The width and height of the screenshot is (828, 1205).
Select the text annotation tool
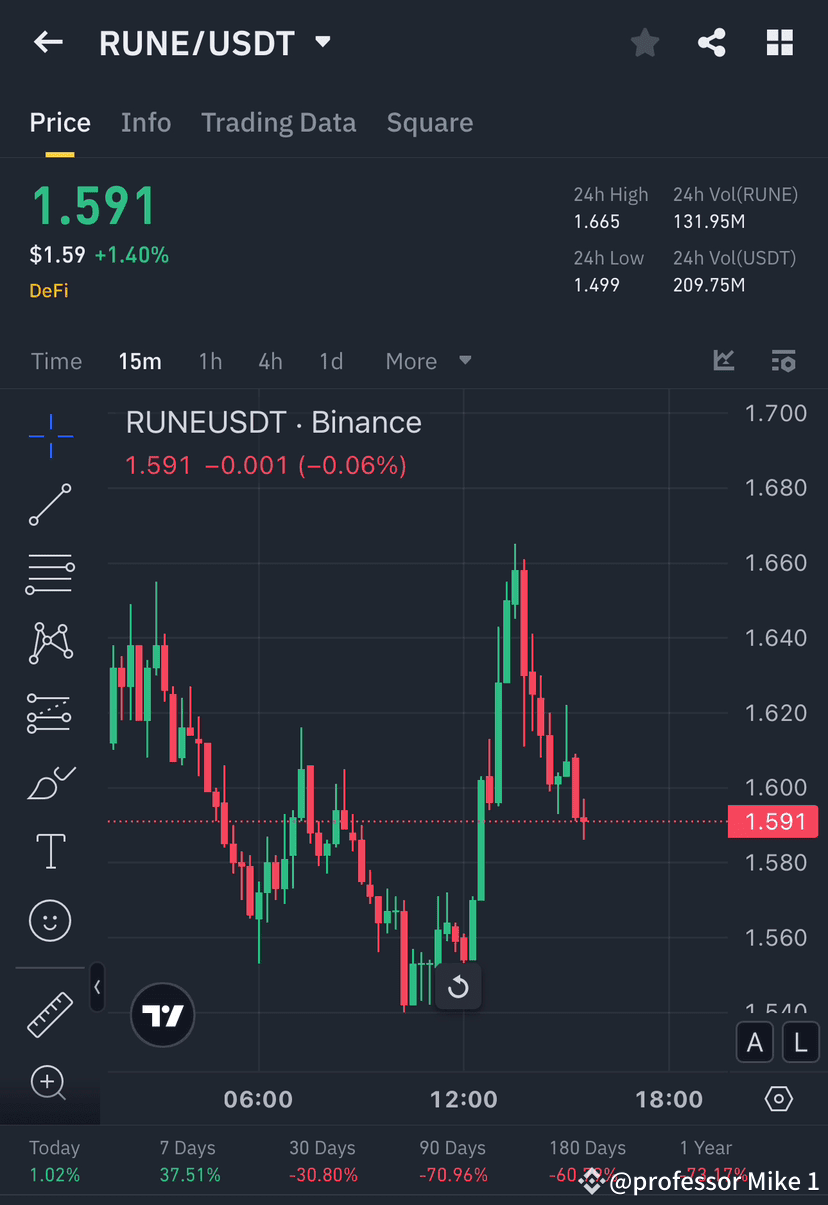tap(50, 851)
